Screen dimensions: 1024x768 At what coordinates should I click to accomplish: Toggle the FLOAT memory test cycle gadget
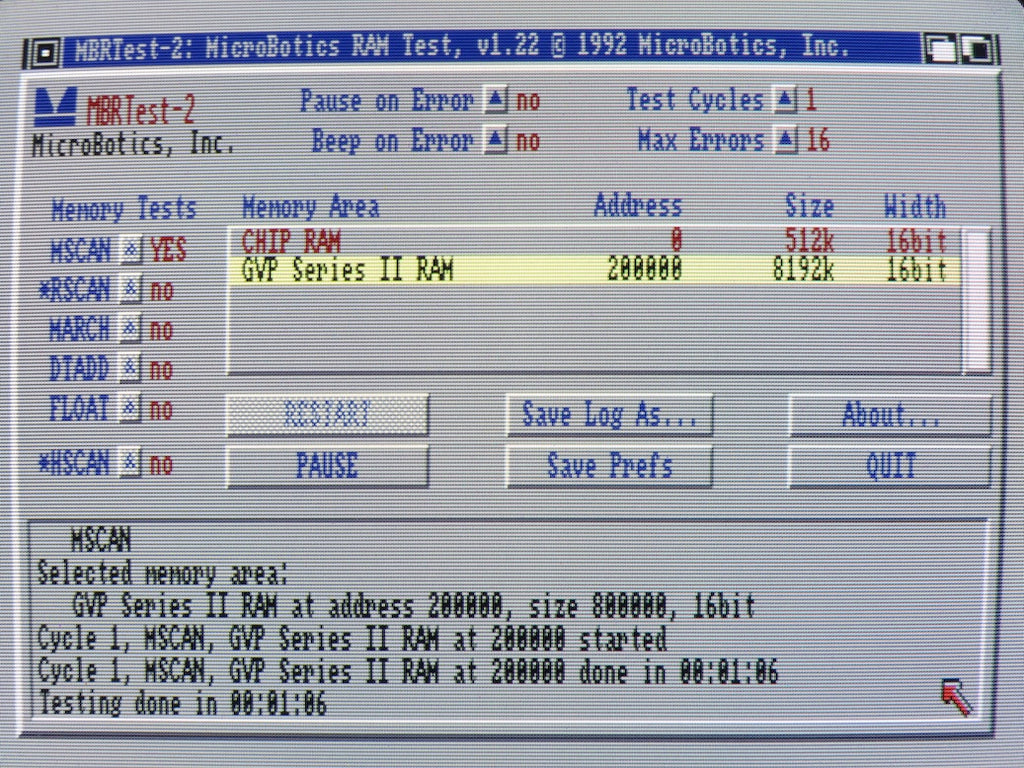pyautogui.click(x=131, y=409)
